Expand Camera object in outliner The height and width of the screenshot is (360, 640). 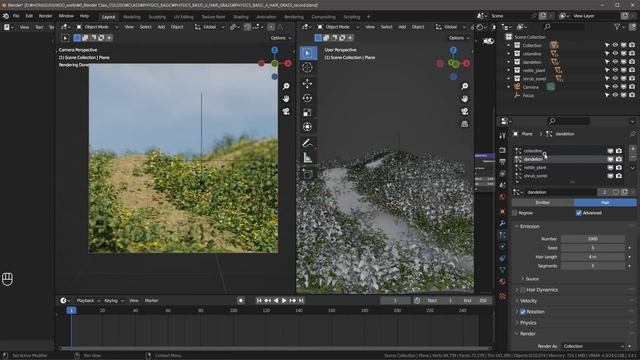coord(509,87)
